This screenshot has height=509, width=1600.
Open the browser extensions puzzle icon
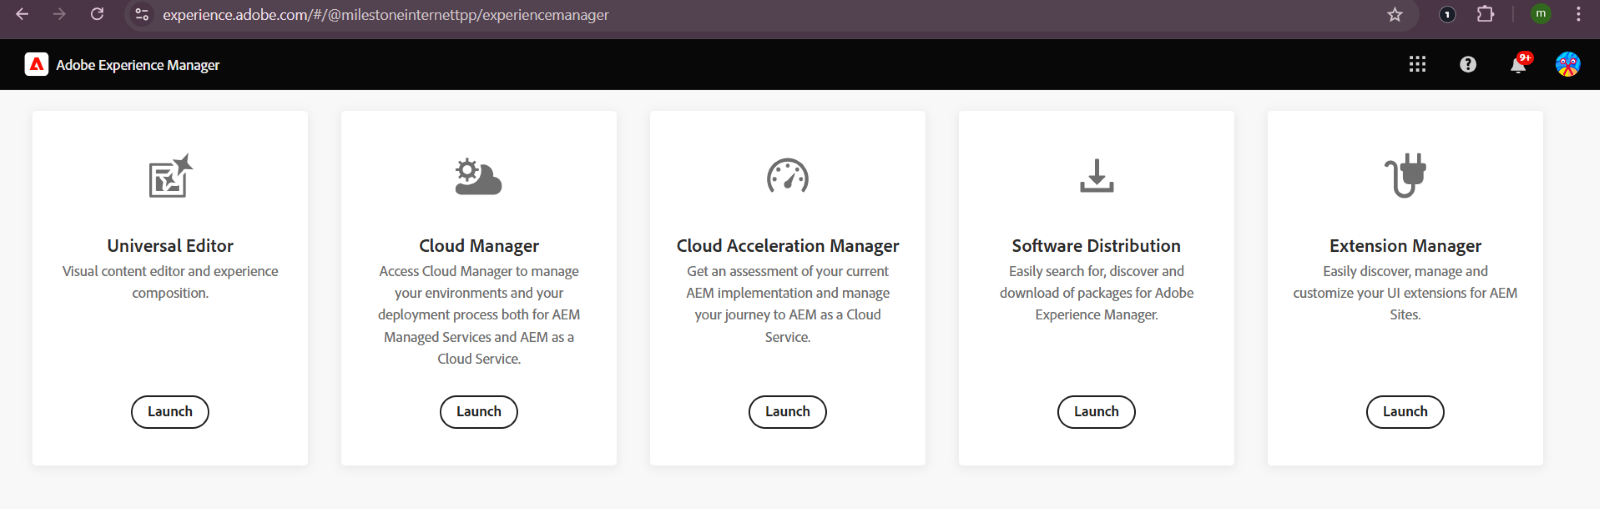pyautogui.click(x=1486, y=14)
